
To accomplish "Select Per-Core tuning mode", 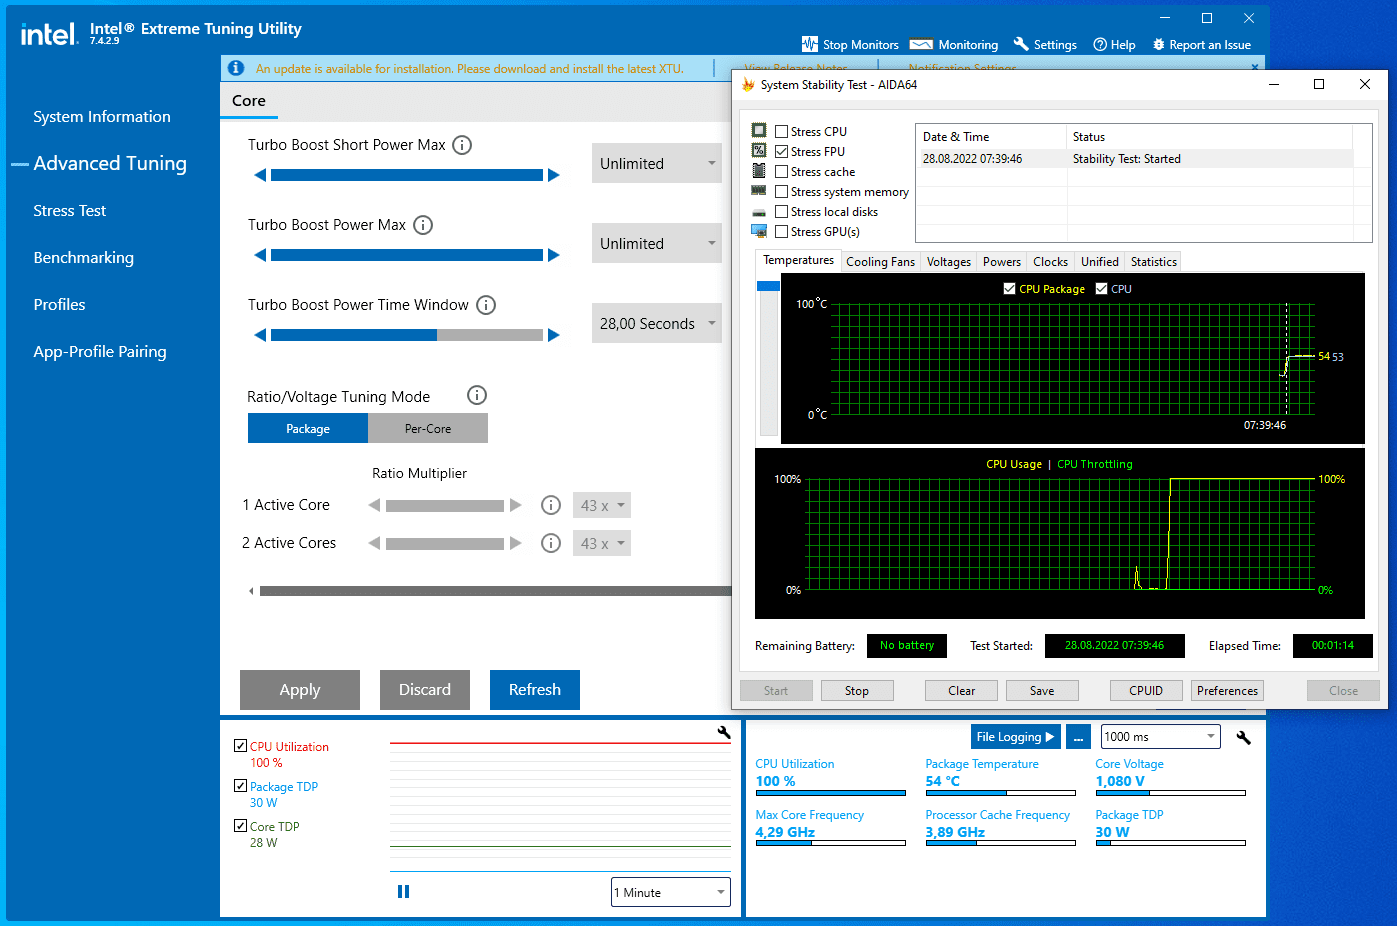I will (x=428, y=428).
